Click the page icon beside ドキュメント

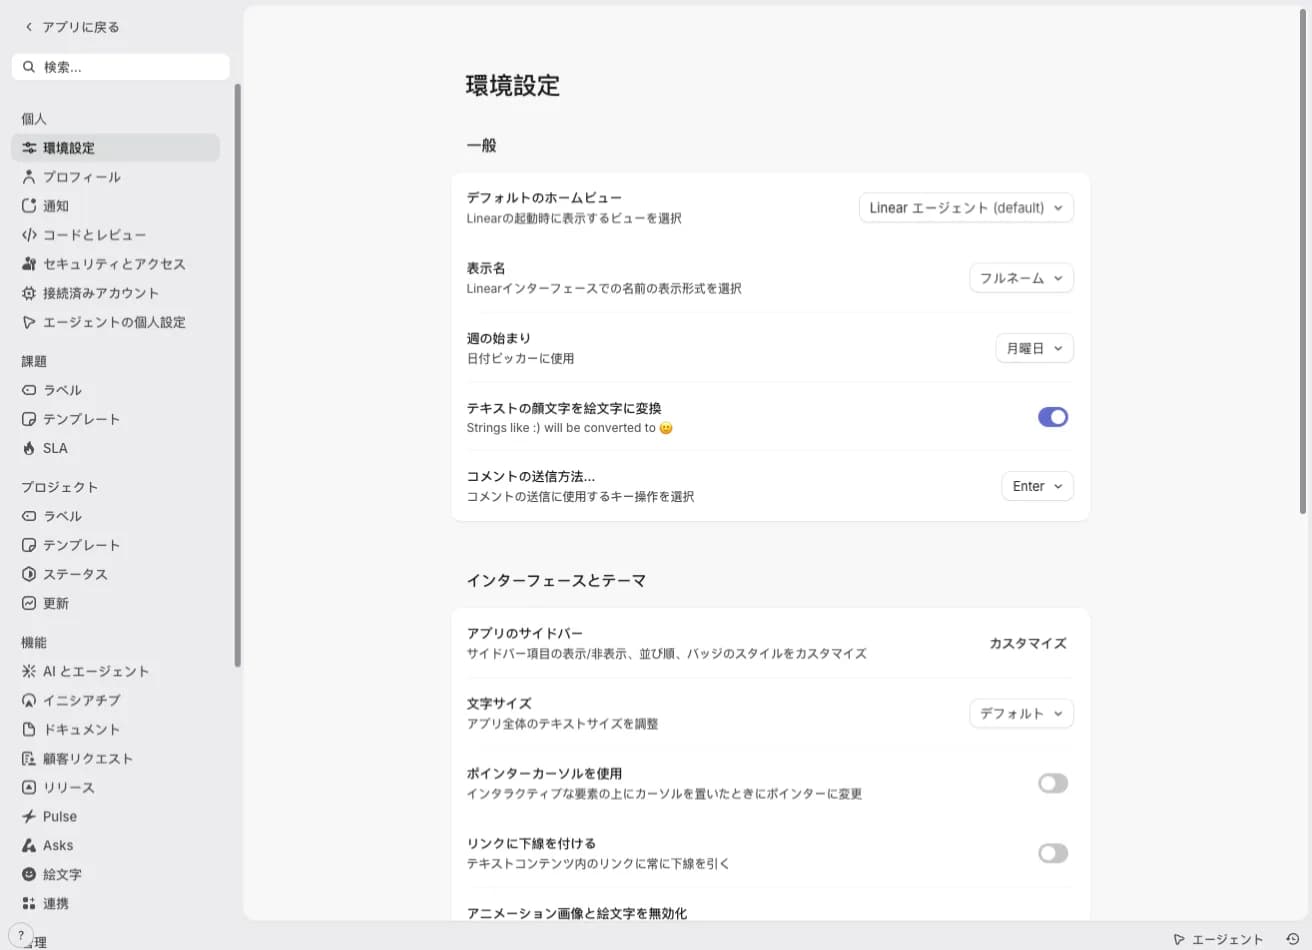29,729
